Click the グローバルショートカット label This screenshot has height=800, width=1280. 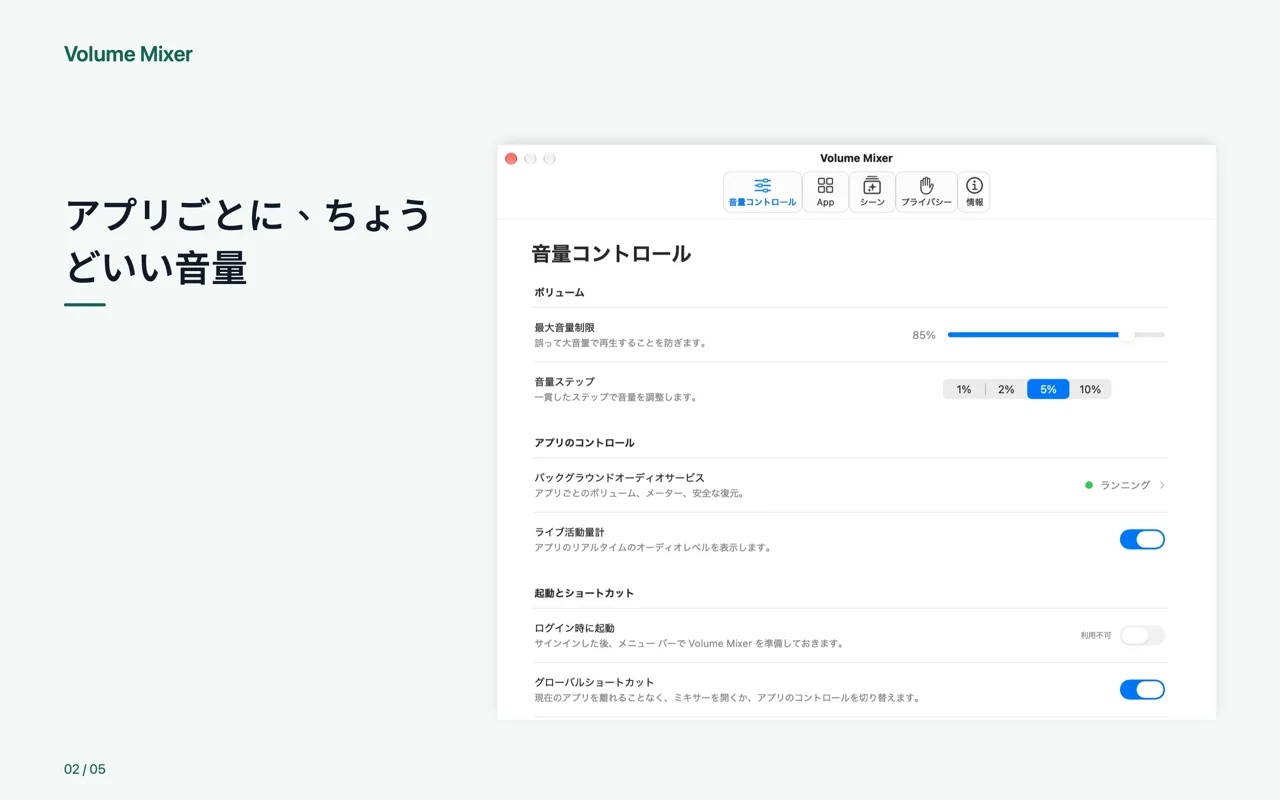[x=594, y=682]
